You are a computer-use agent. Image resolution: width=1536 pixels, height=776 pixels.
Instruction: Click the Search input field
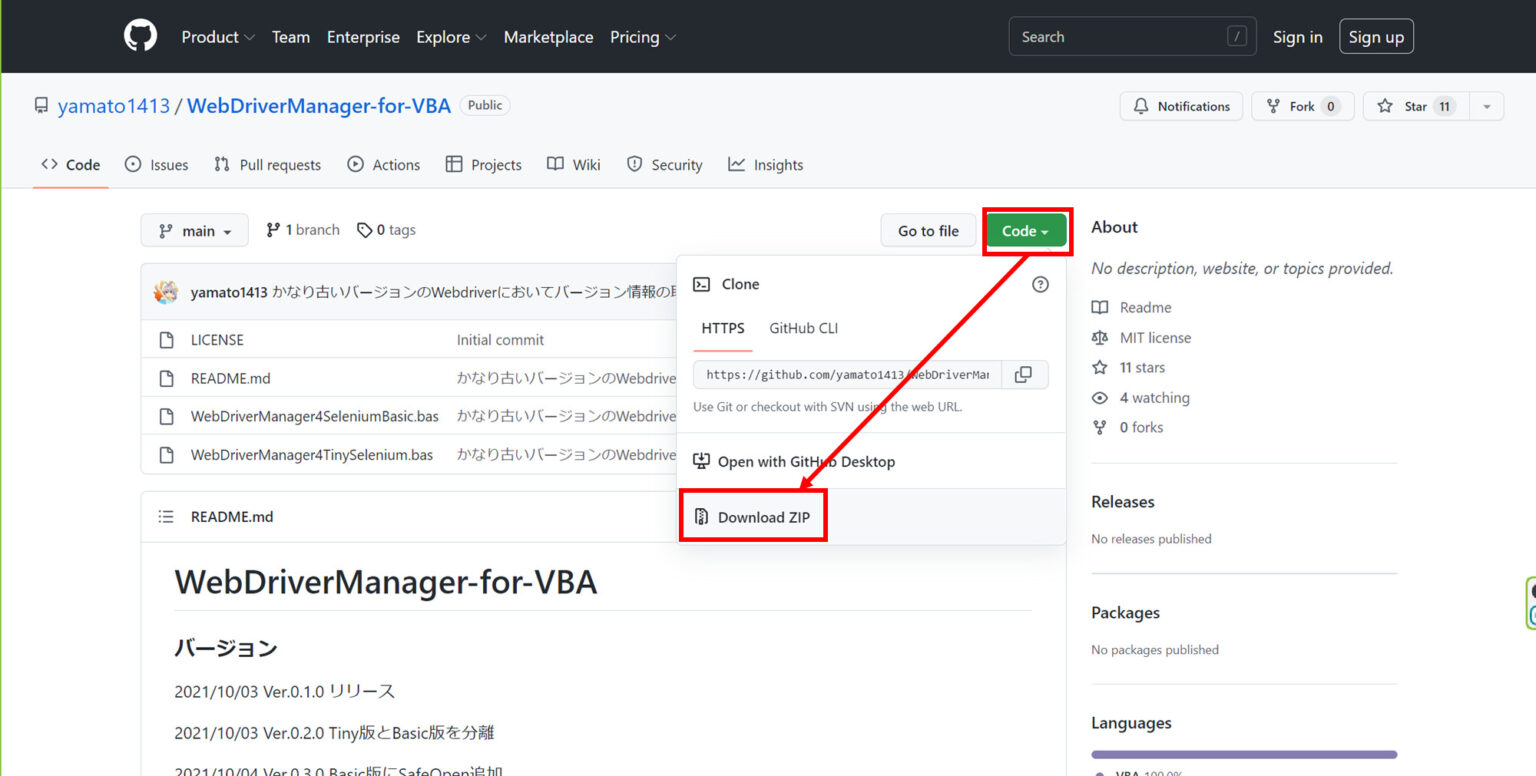(x=1120, y=37)
